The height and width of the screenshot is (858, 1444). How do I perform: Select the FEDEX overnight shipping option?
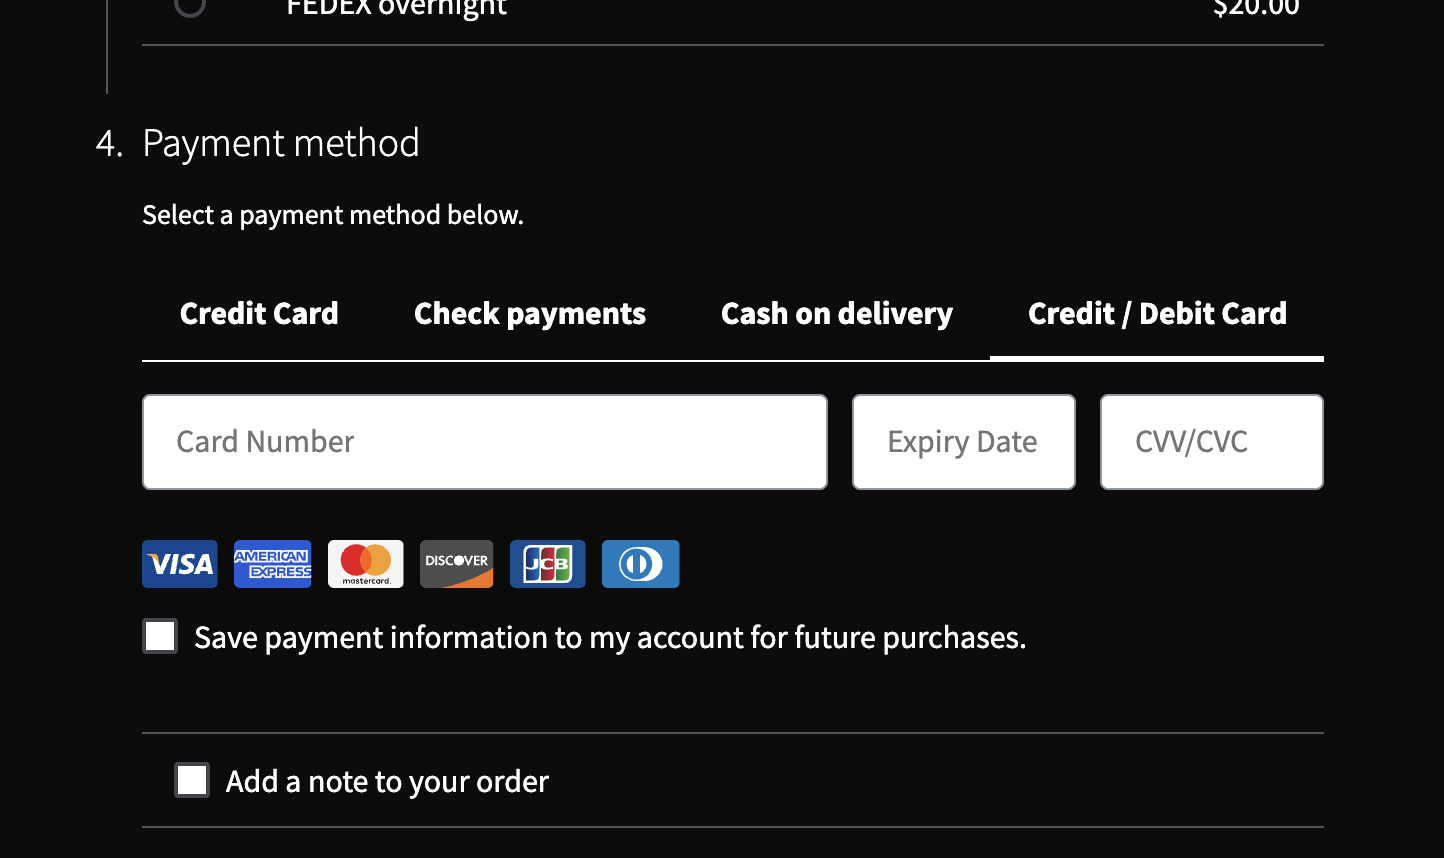[x=190, y=7]
